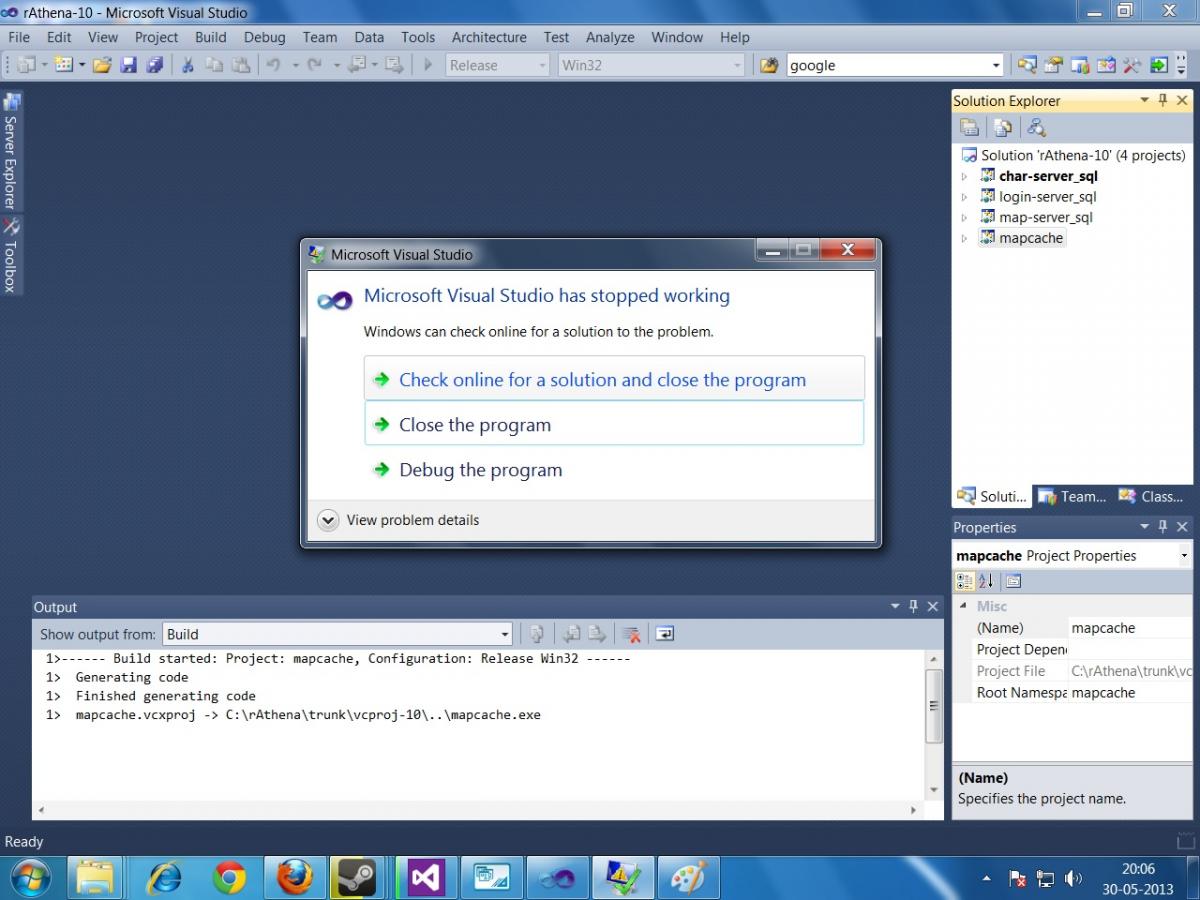Click the Redo arrow icon
Image resolution: width=1200 pixels, height=900 pixels.
(x=314, y=65)
